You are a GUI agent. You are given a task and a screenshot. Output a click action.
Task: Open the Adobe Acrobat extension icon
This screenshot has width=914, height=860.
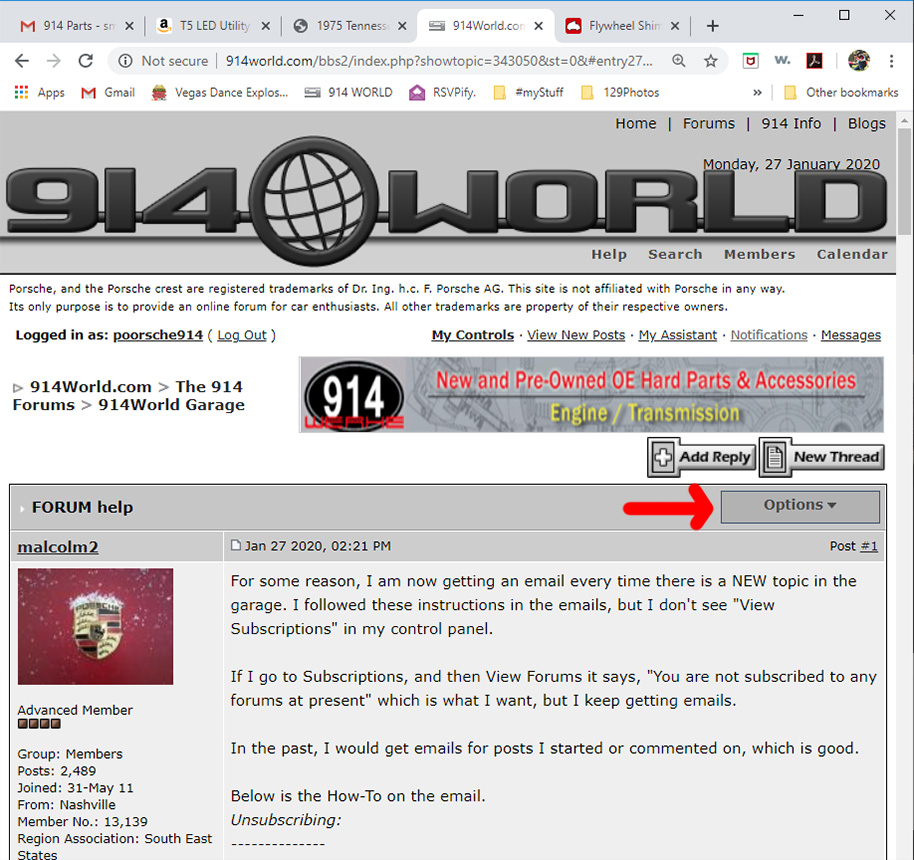(814, 61)
